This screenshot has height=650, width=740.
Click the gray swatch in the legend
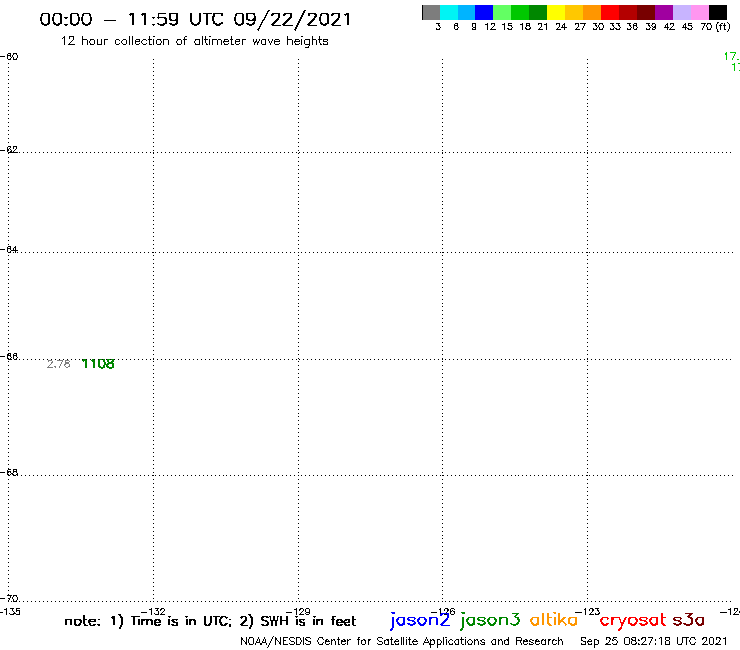431,12
